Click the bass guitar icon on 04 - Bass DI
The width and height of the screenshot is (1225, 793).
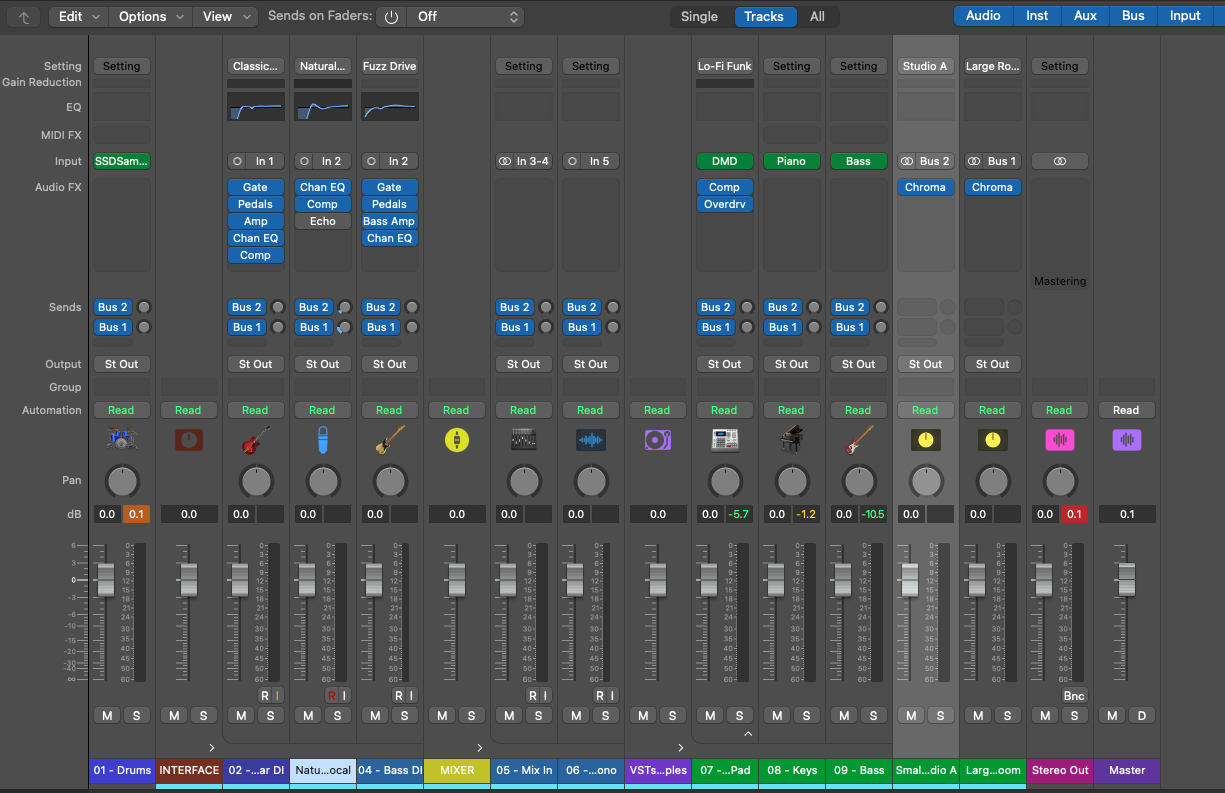[389, 439]
